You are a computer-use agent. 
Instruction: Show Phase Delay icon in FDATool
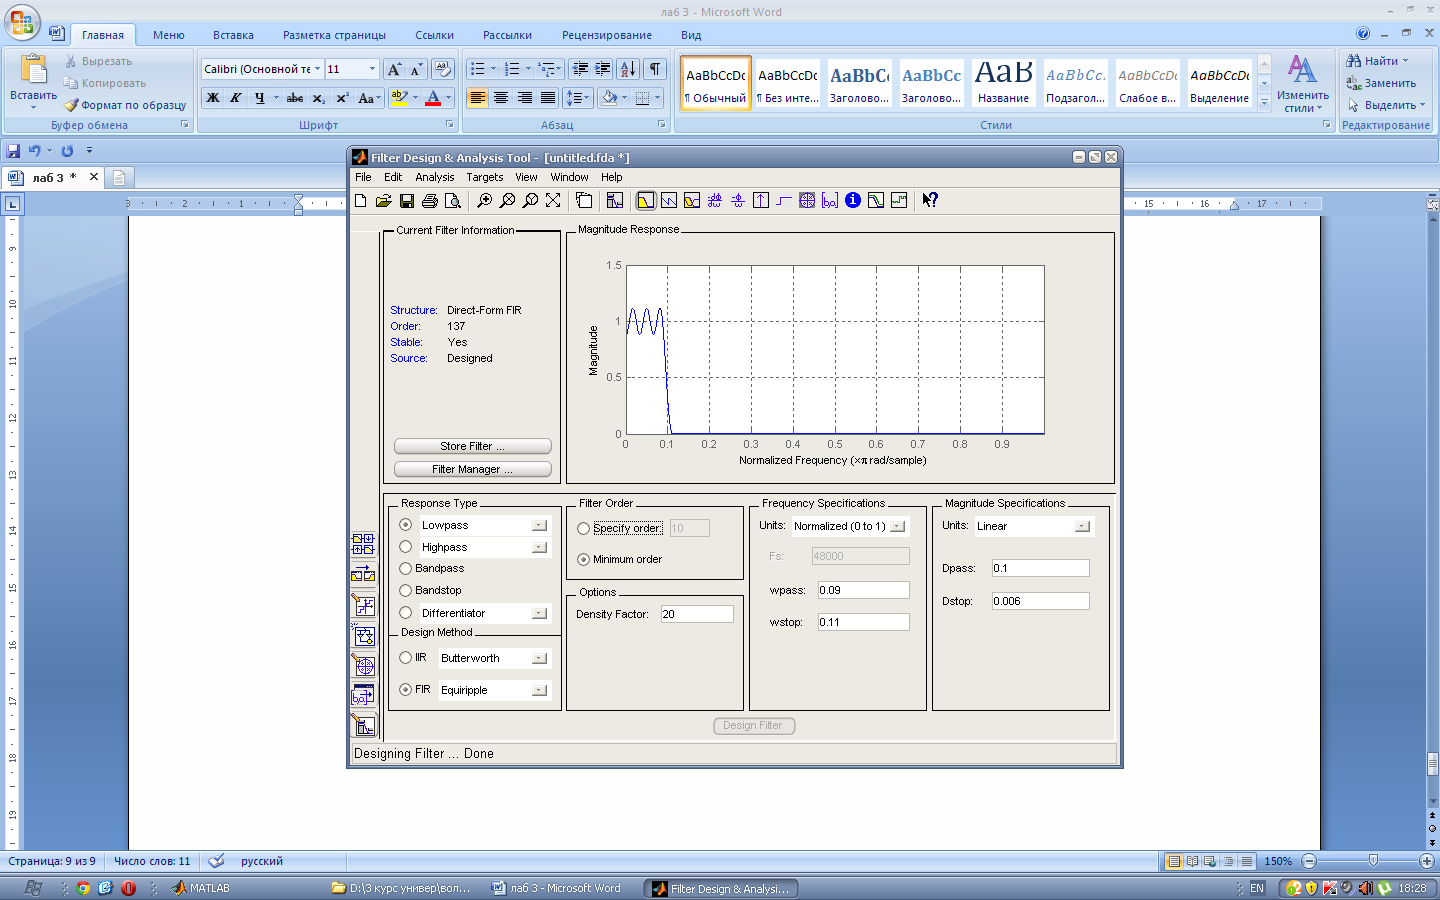tap(738, 201)
